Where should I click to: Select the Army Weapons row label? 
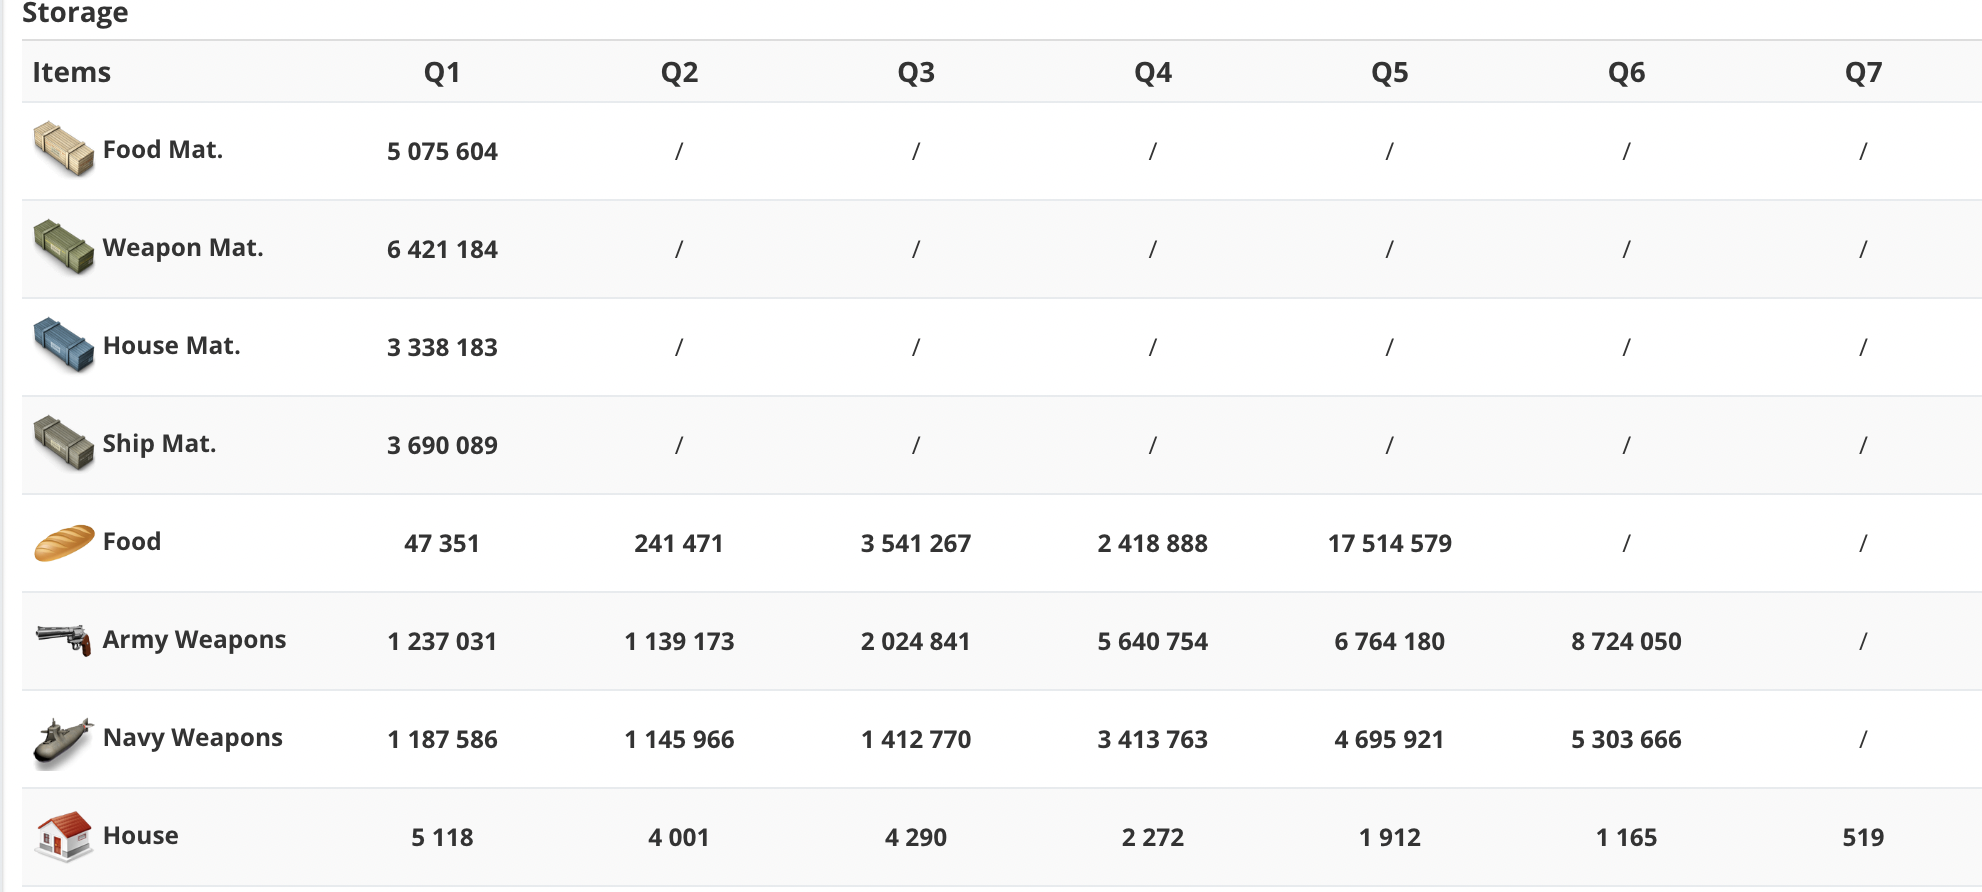point(194,639)
